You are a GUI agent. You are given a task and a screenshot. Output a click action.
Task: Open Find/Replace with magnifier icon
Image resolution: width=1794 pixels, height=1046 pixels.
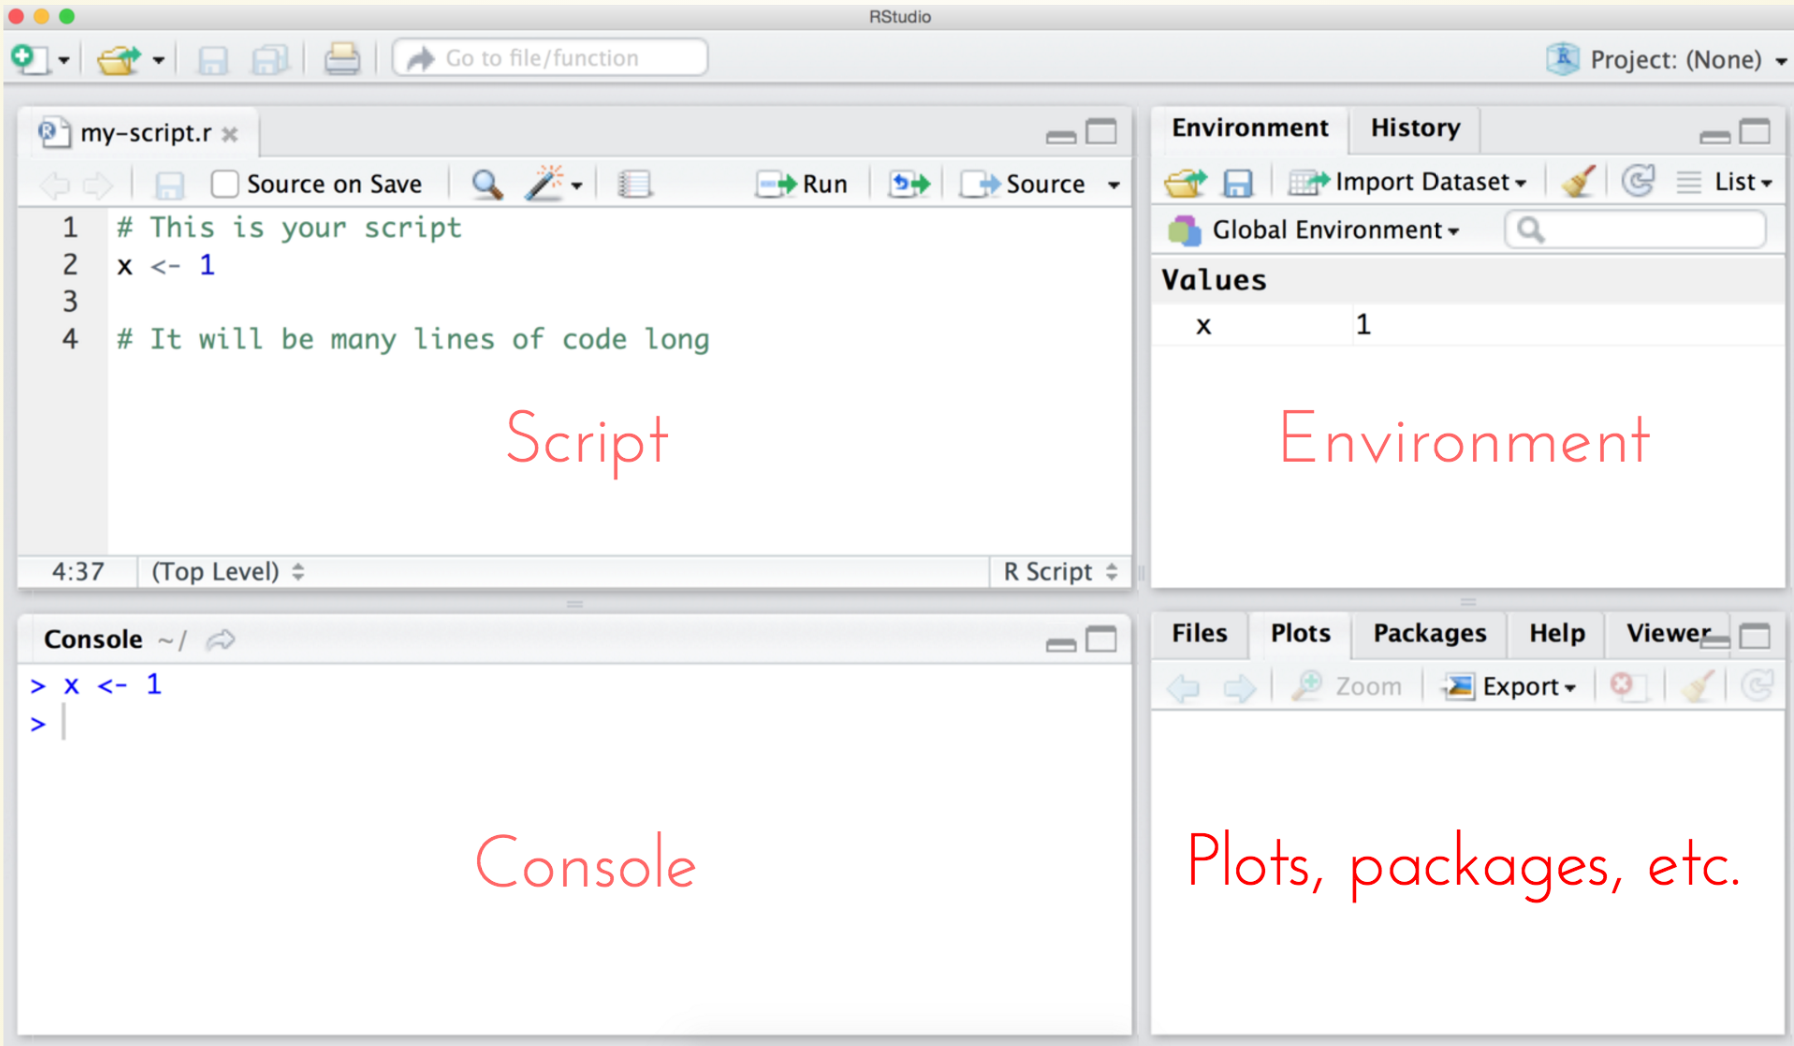click(x=487, y=184)
